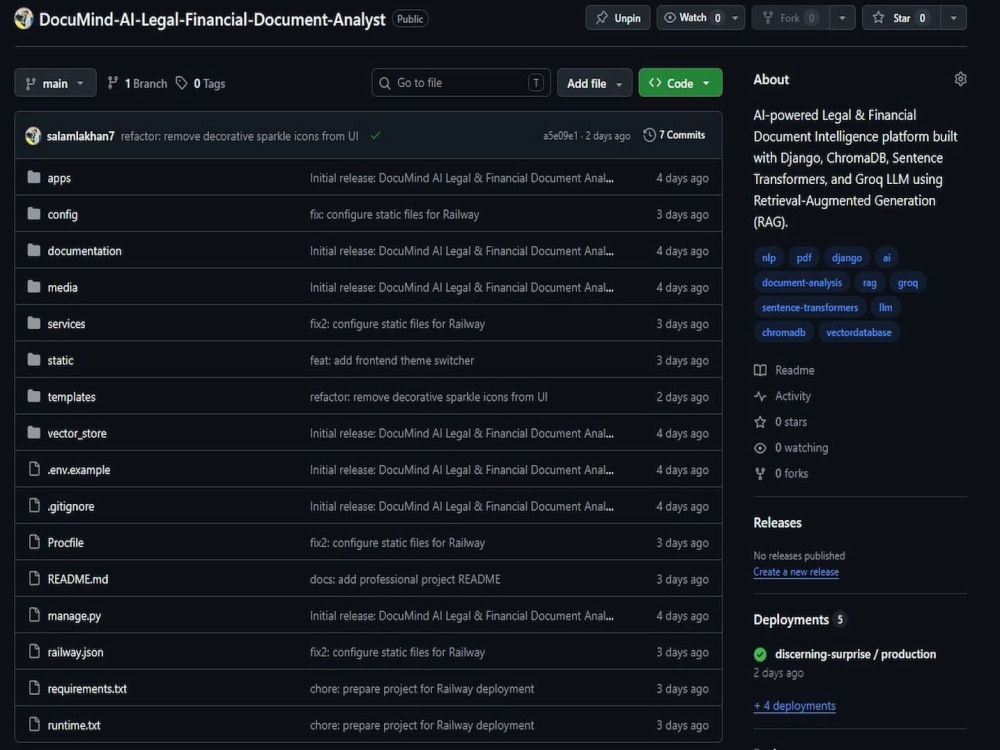1000x750 pixels.
Task: Click the vector_store folder icon
Action: tap(34, 432)
